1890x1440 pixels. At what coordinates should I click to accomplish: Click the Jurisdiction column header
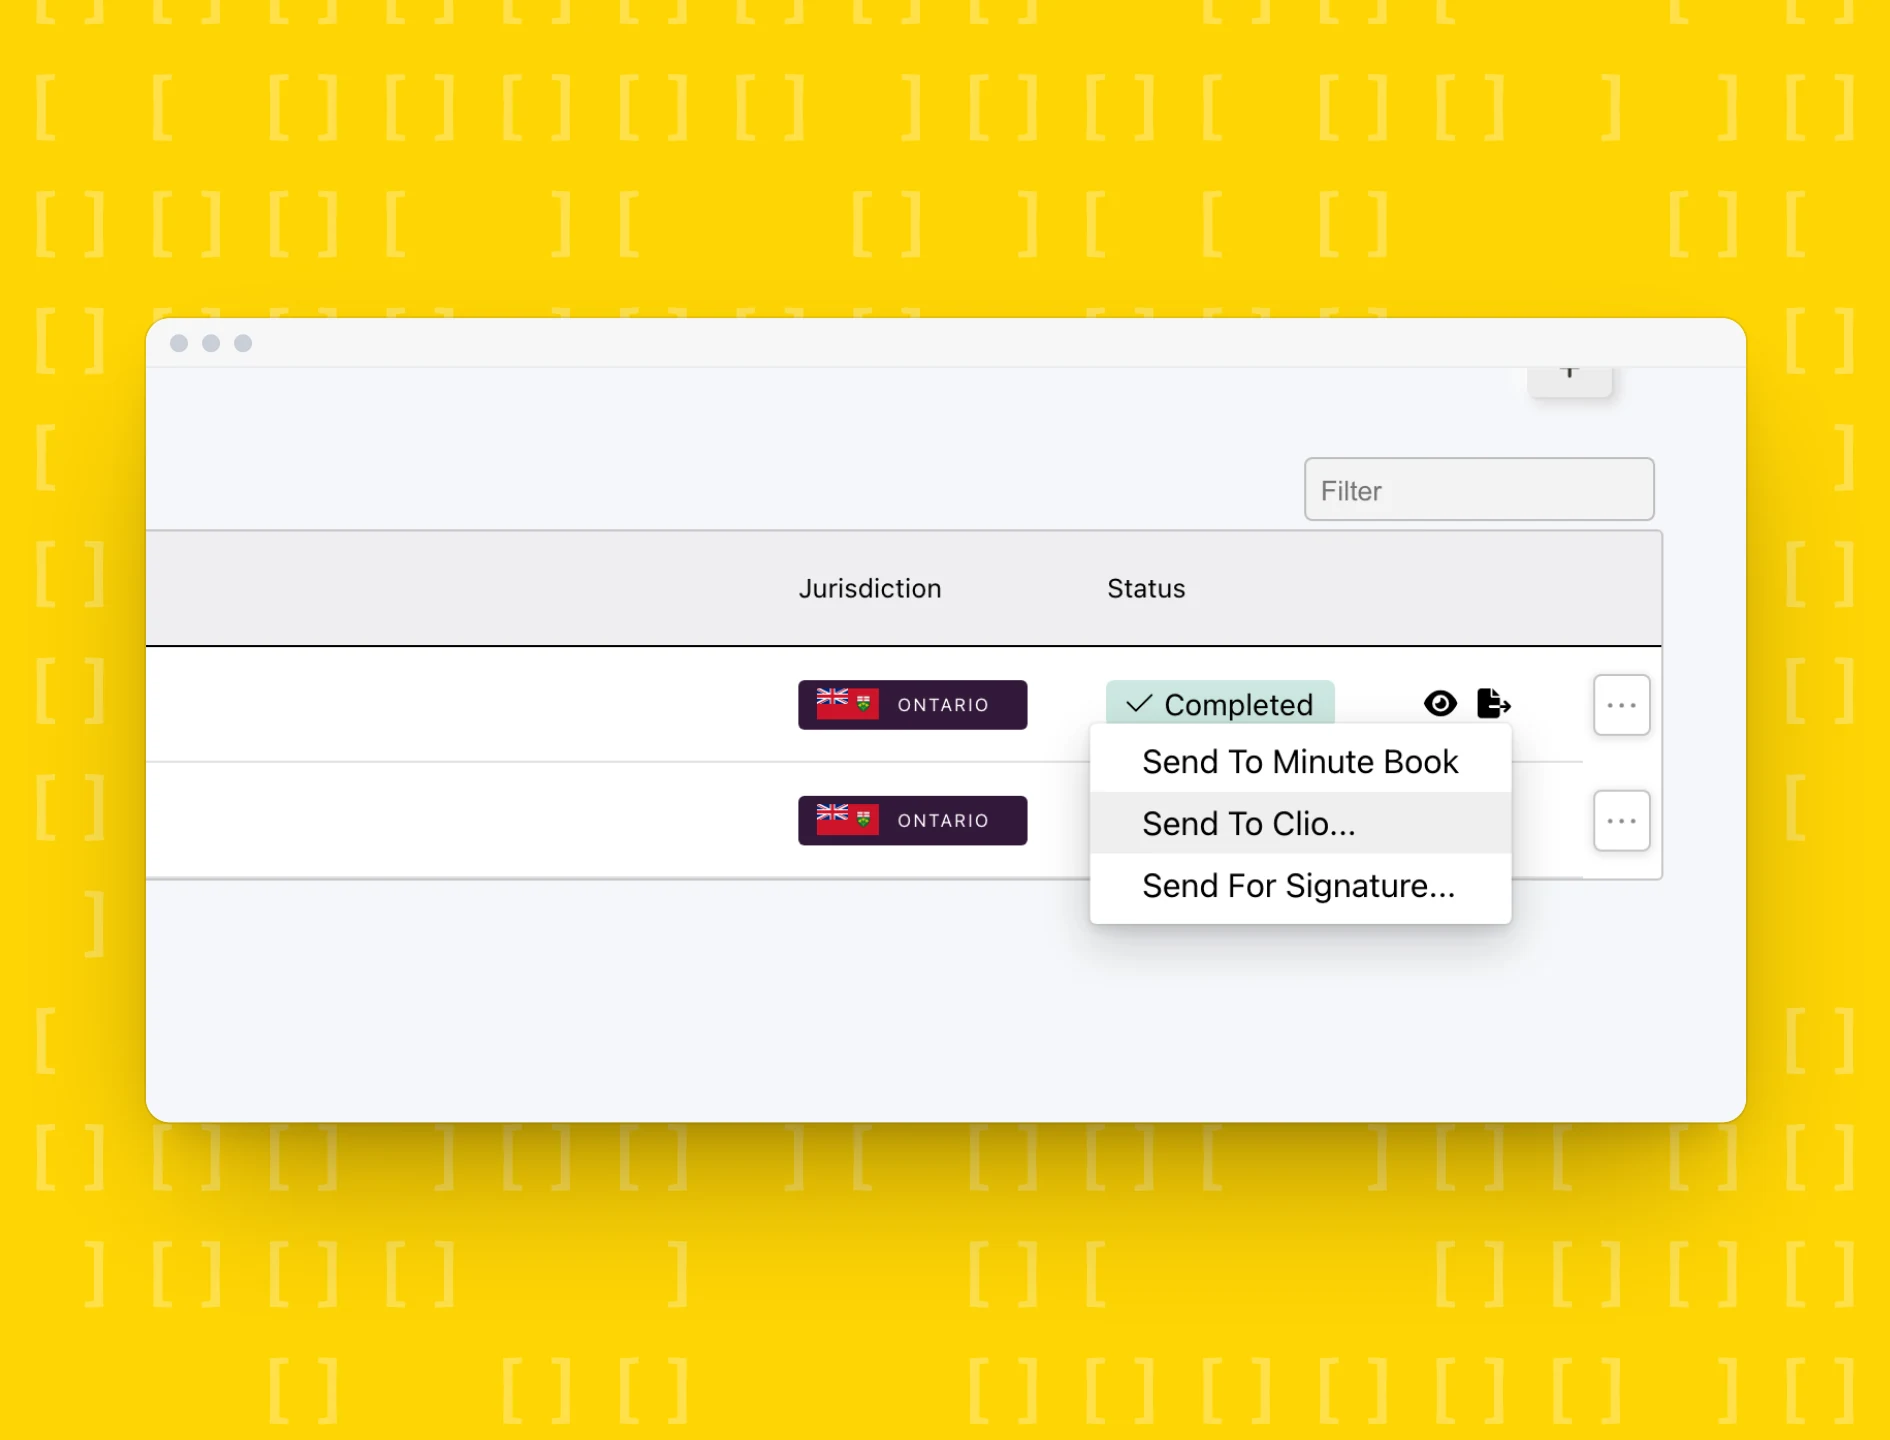(x=869, y=589)
